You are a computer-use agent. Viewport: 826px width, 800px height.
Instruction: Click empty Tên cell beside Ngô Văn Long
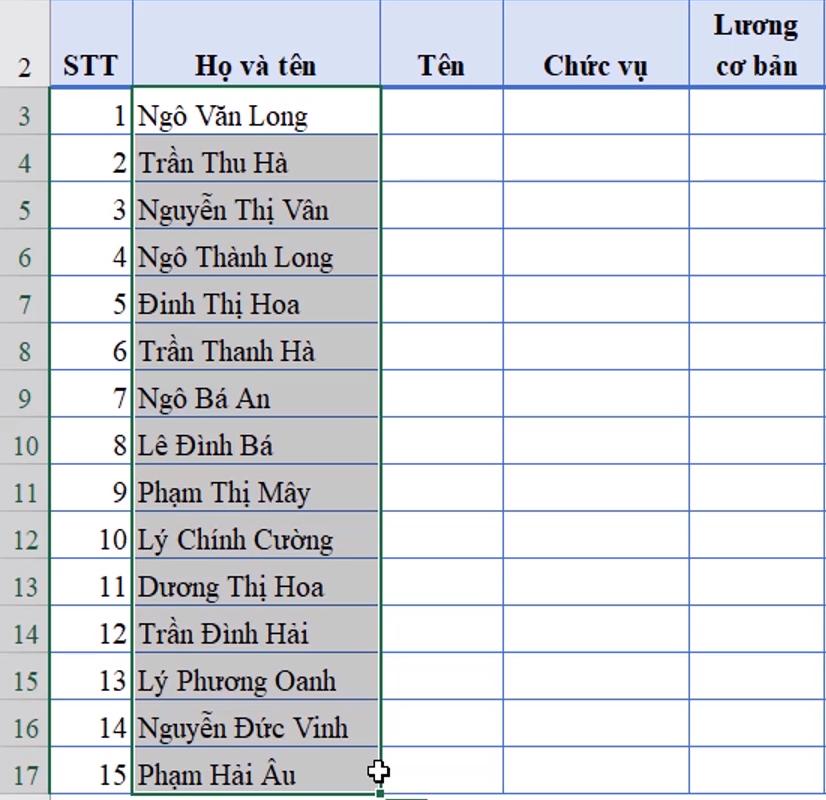pos(441,116)
